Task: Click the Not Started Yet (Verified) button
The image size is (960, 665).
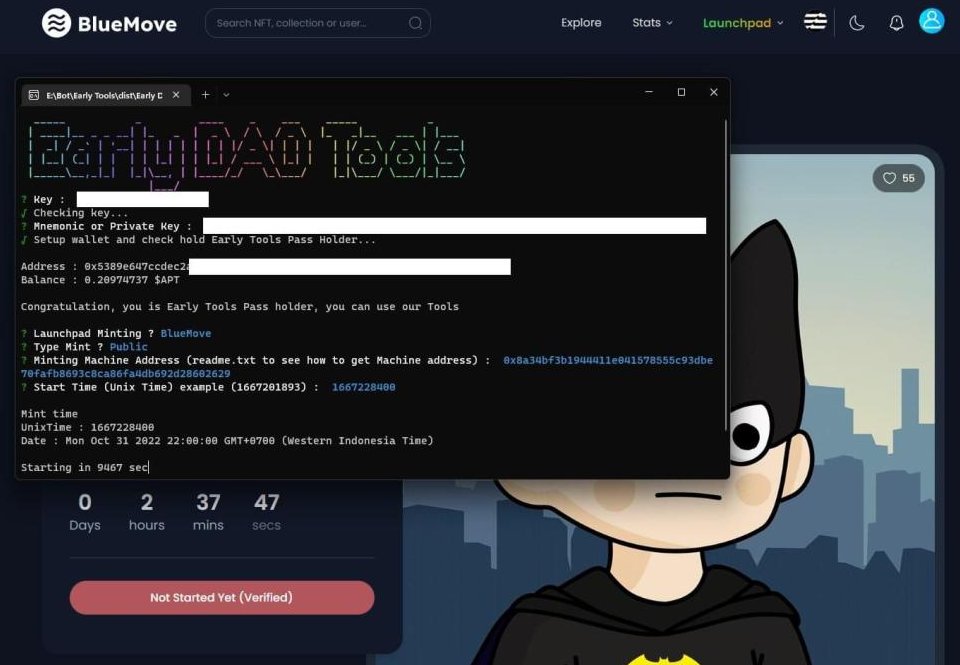Action: pos(221,597)
